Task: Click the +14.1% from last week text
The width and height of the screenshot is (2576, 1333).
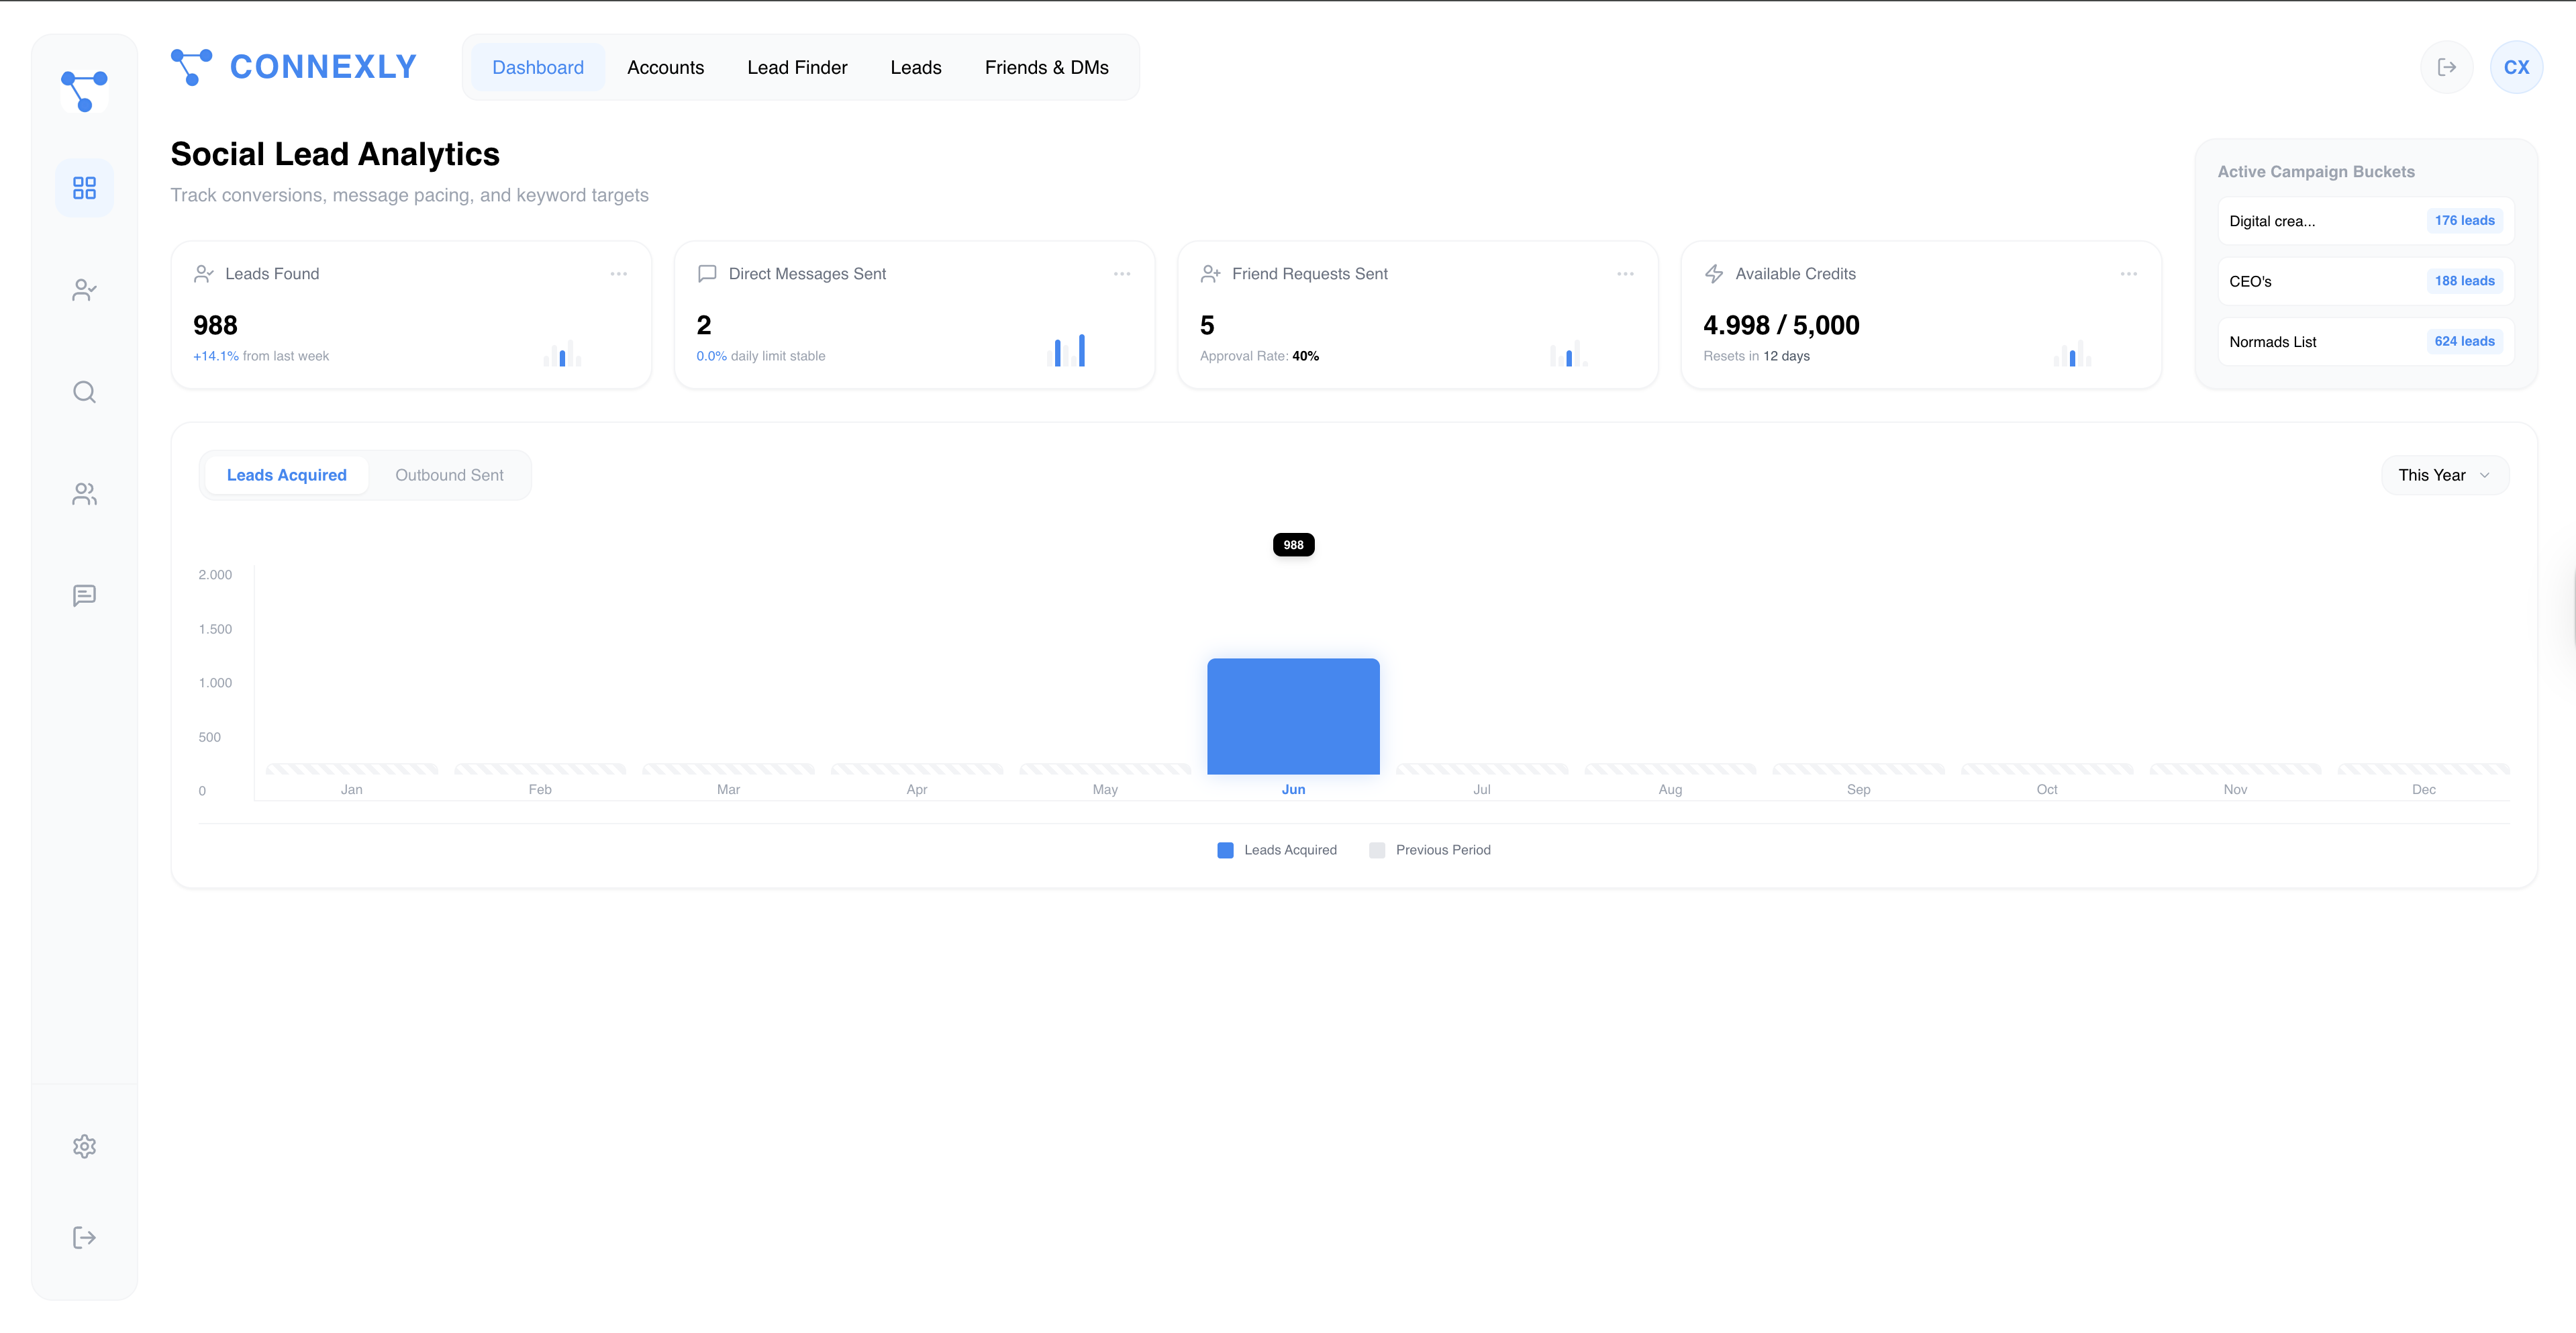Action: [x=261, y=356]
